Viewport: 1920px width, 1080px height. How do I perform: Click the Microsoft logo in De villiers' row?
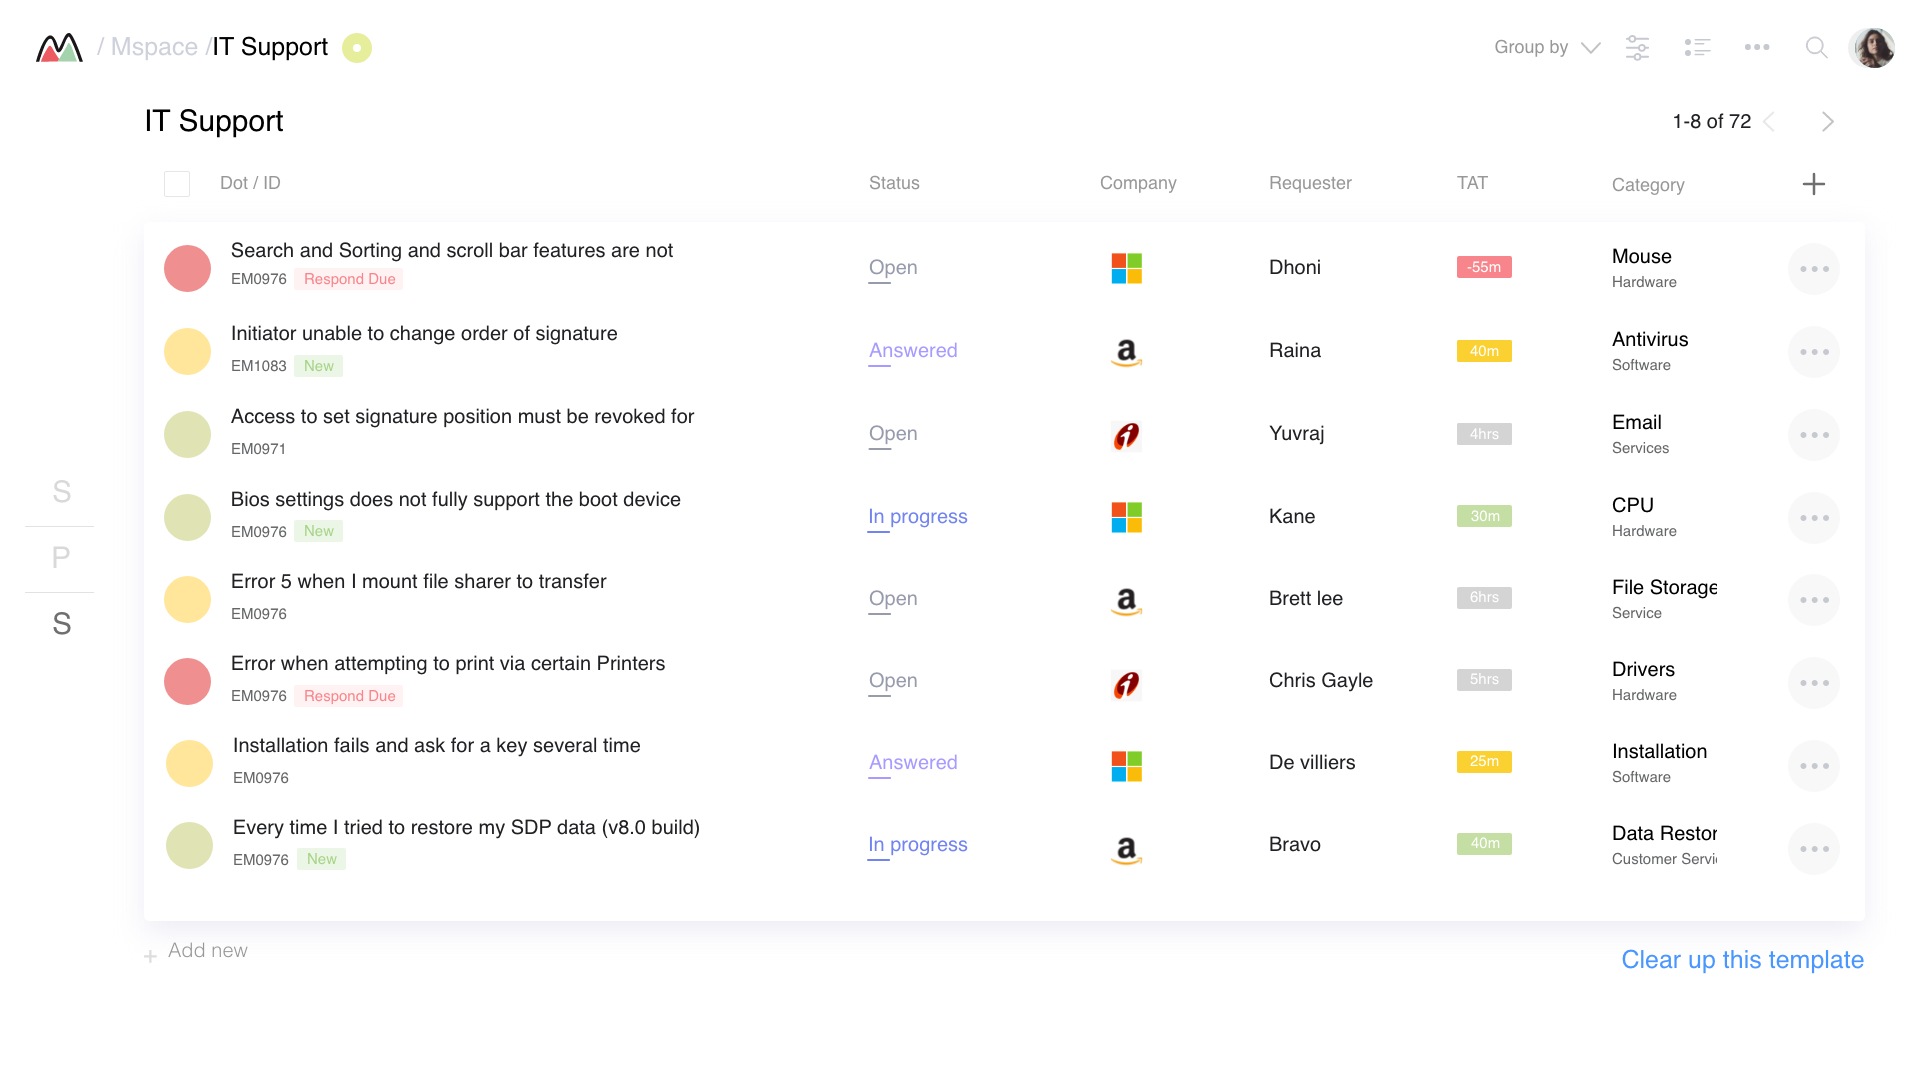point(1127,766)
